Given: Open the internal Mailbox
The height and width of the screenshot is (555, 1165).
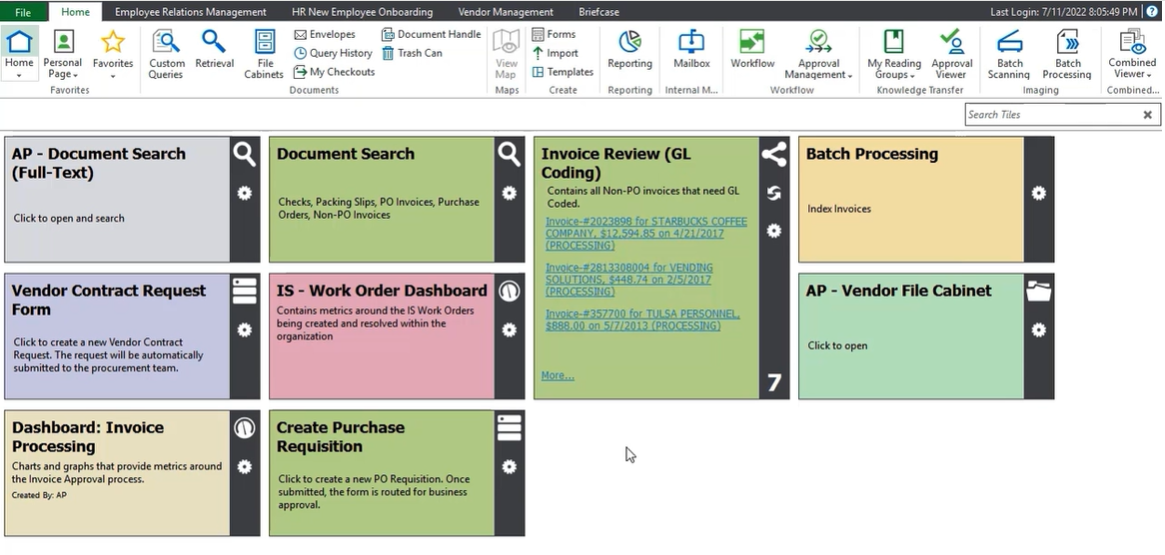Looking at the screenshot, I should [691, 50].
